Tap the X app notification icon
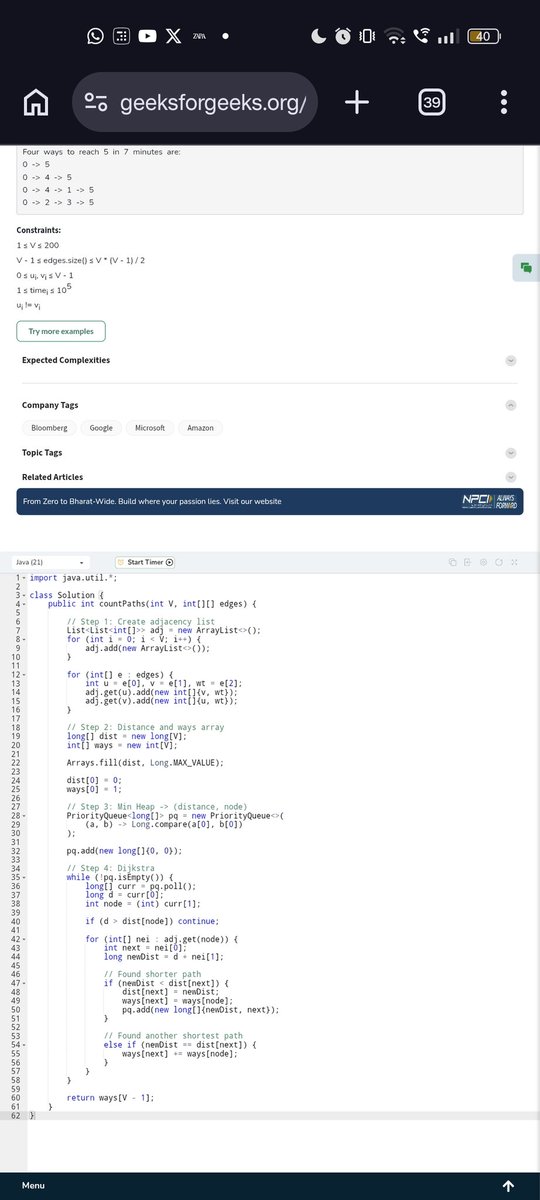 [174, 36]
